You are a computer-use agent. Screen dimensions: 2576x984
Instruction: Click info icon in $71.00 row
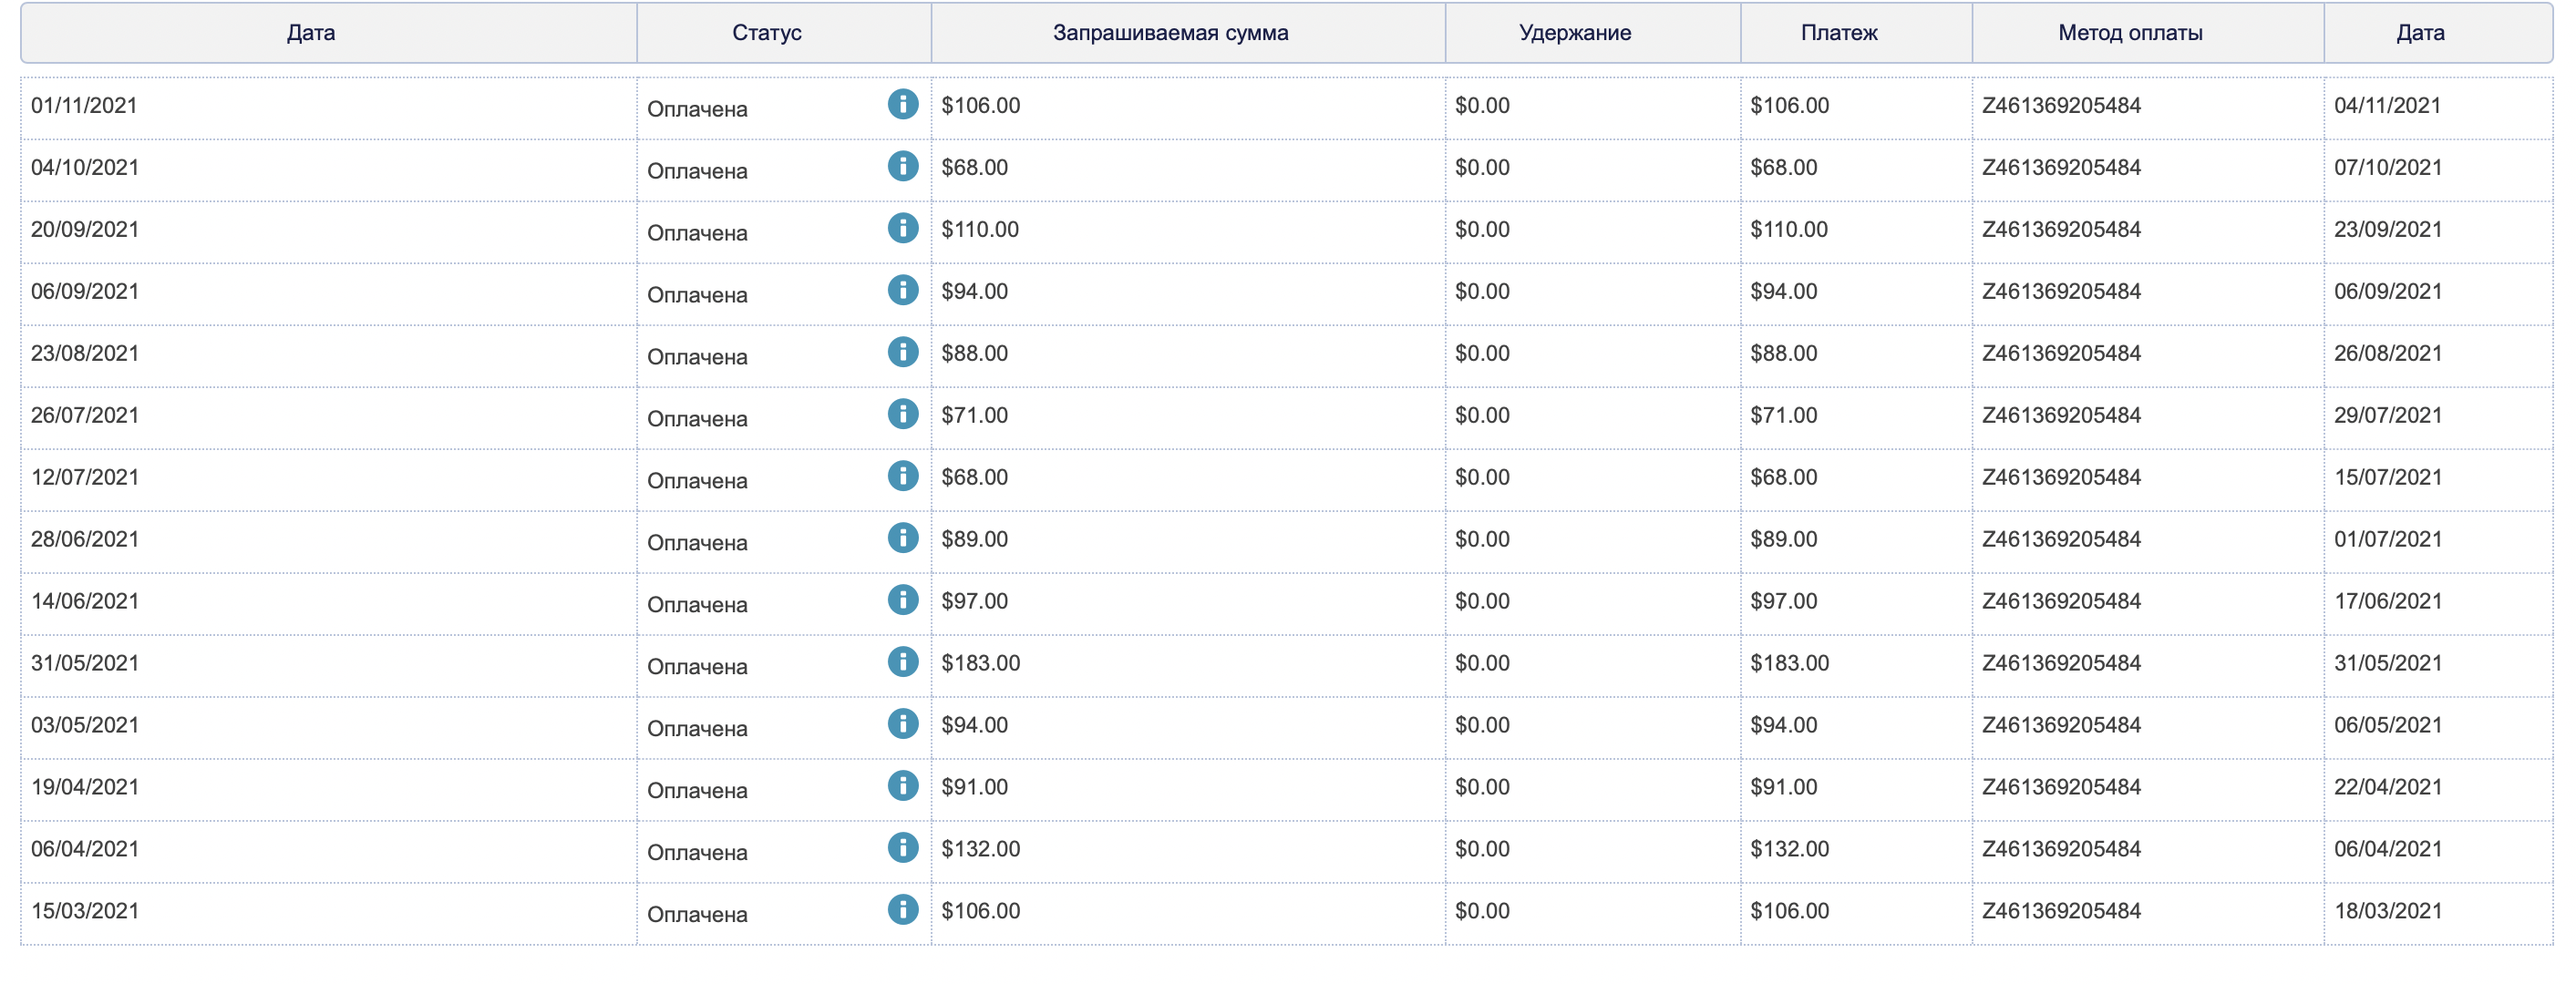(x=902, y=414)
